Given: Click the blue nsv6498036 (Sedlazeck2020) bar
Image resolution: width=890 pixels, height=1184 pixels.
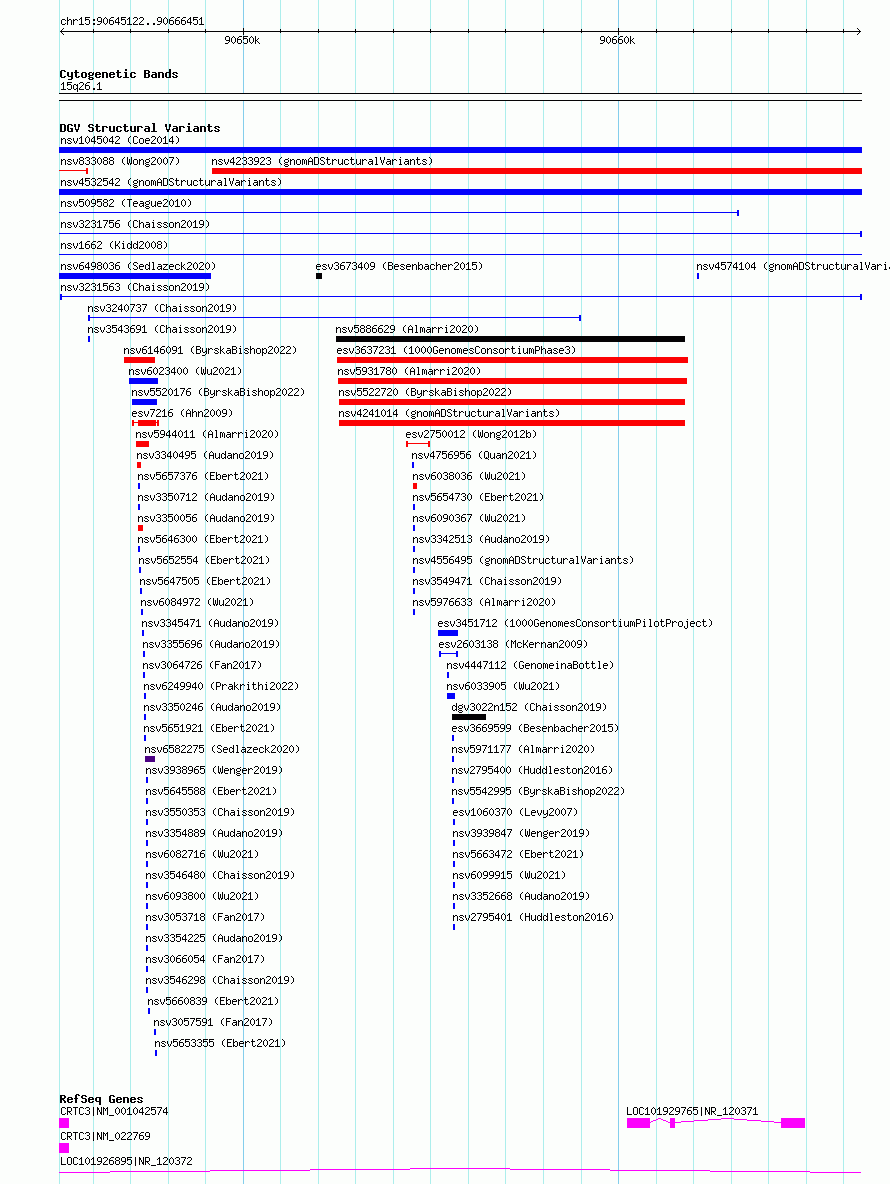Looking at the screenshot, I should pos(135,276).
